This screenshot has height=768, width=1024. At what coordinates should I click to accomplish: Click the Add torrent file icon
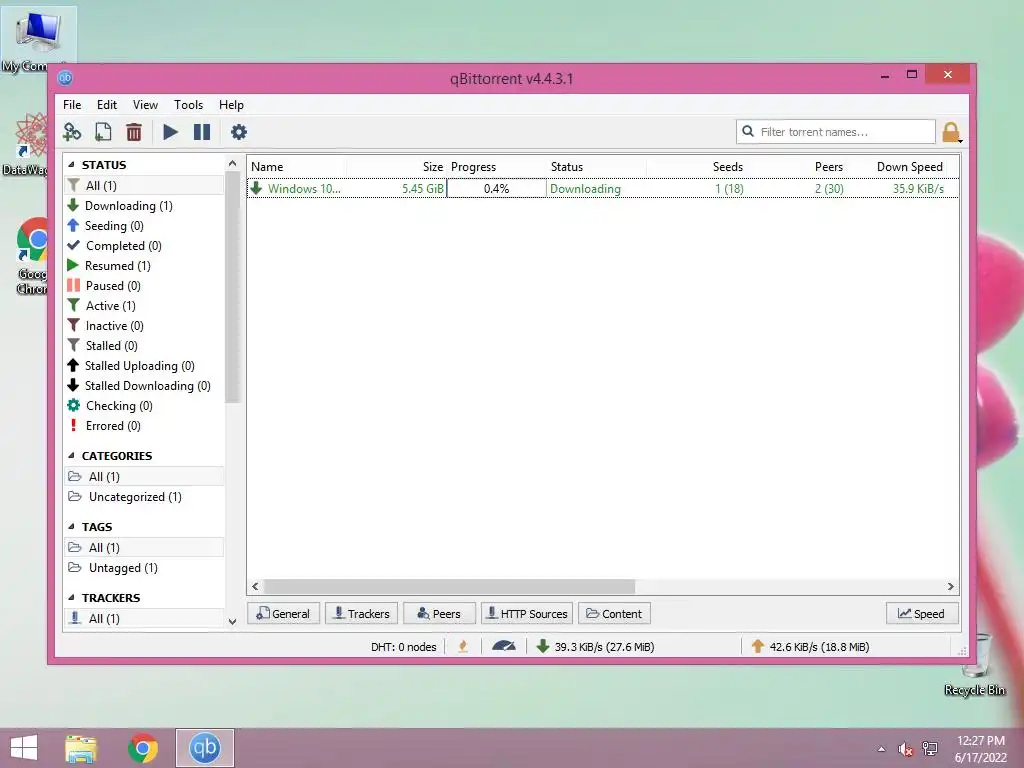103,132
